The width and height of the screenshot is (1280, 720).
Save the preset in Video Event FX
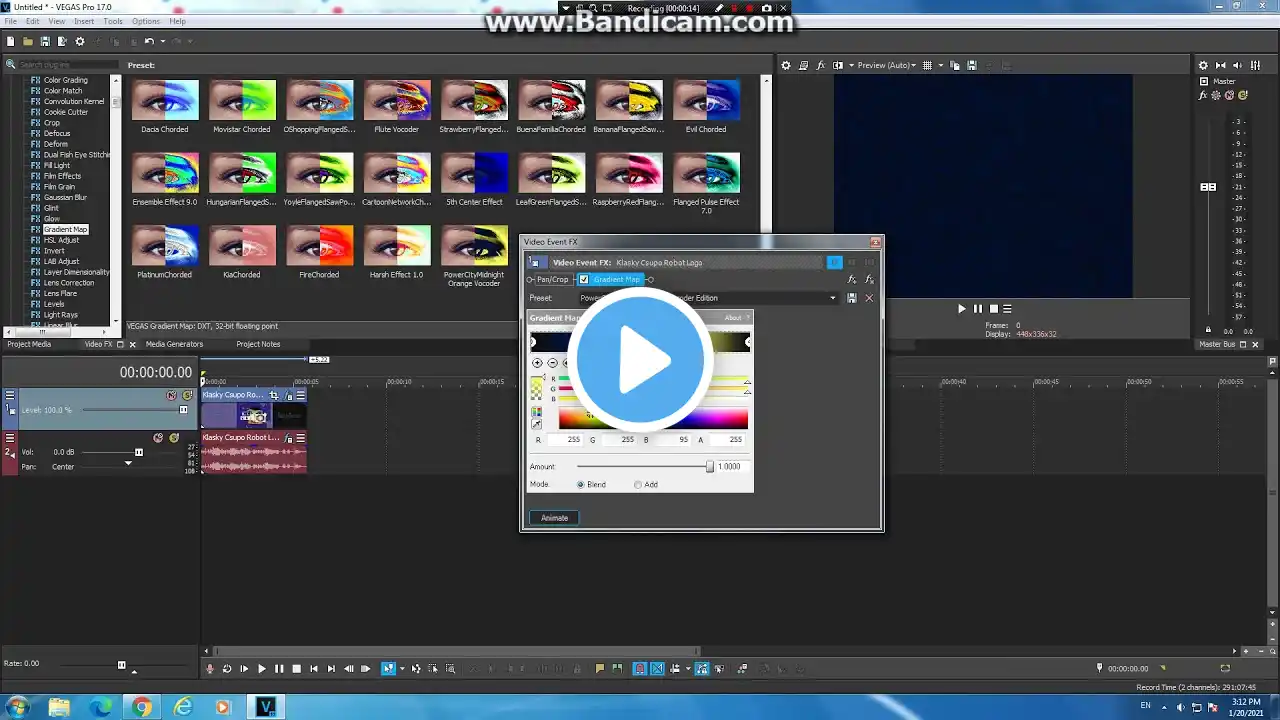click(852, 298)
